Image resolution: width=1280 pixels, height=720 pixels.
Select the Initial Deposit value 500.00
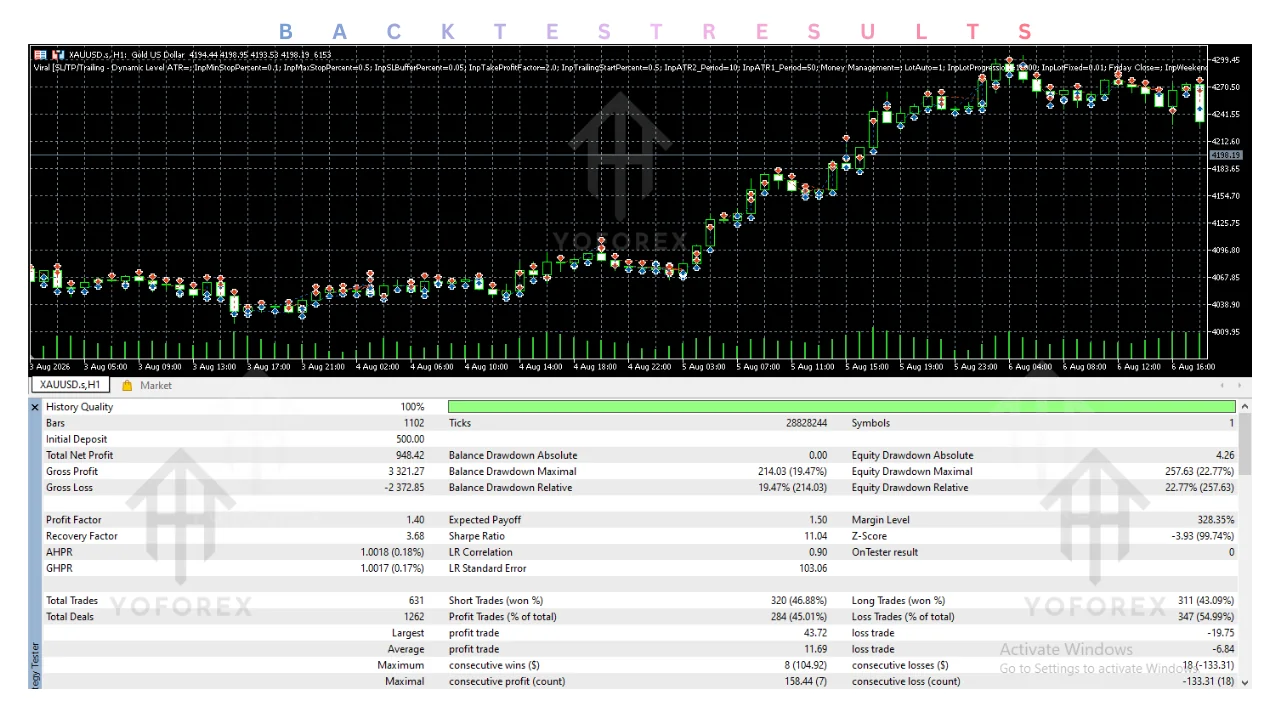click(x=409, y=439)
